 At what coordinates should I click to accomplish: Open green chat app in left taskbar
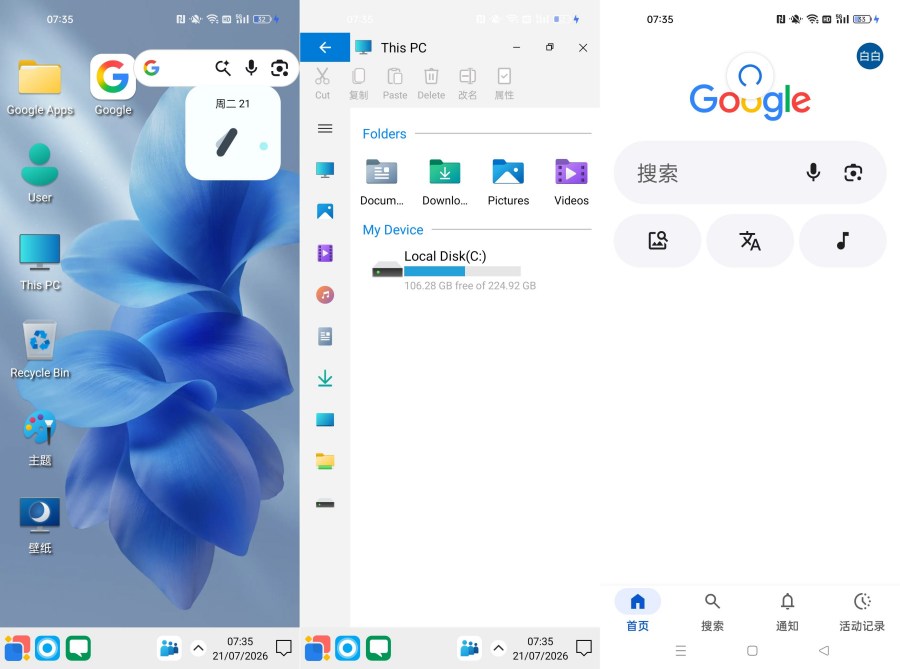point(78,648)
